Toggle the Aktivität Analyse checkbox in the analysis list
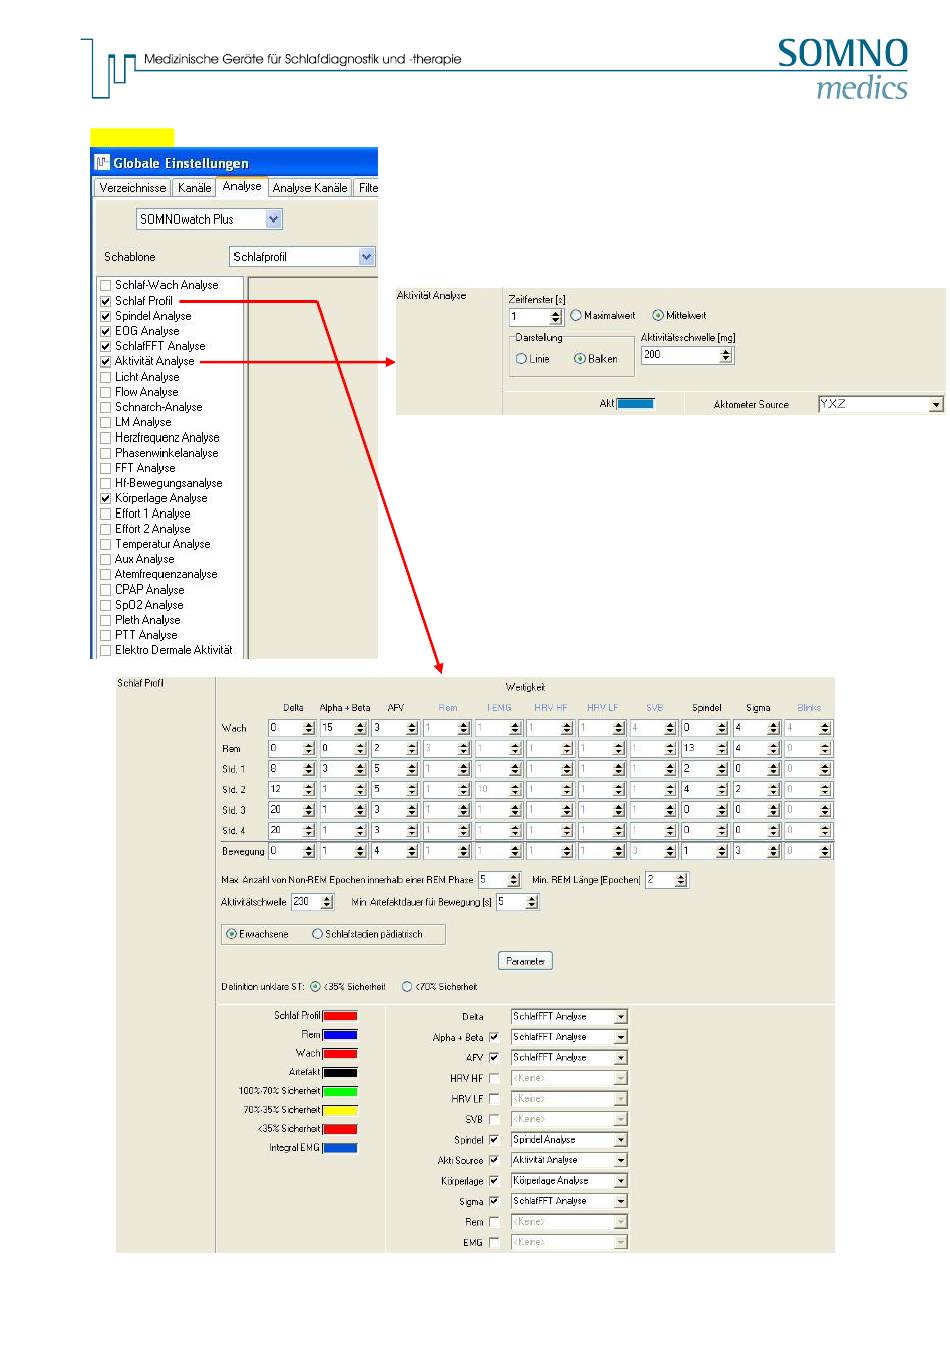The width and height of the screenshot is (950, 1369). (x=105, y=361)
